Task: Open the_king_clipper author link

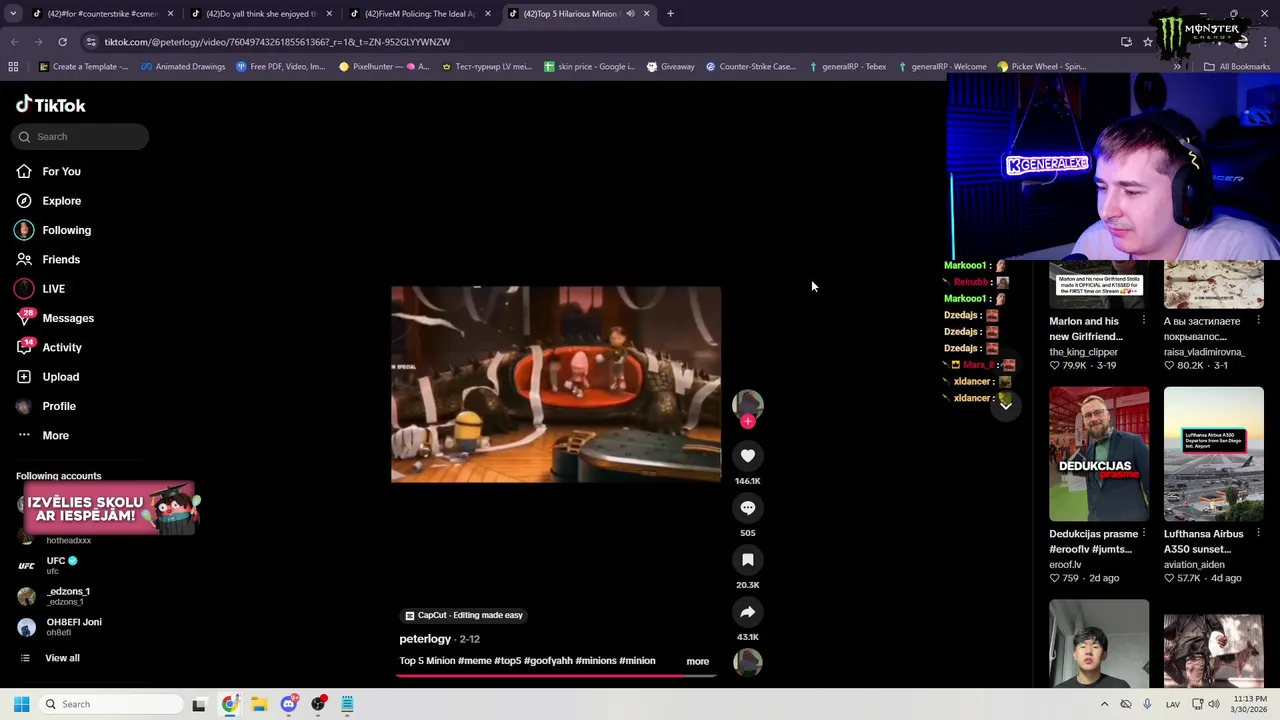Action: 1083,352
